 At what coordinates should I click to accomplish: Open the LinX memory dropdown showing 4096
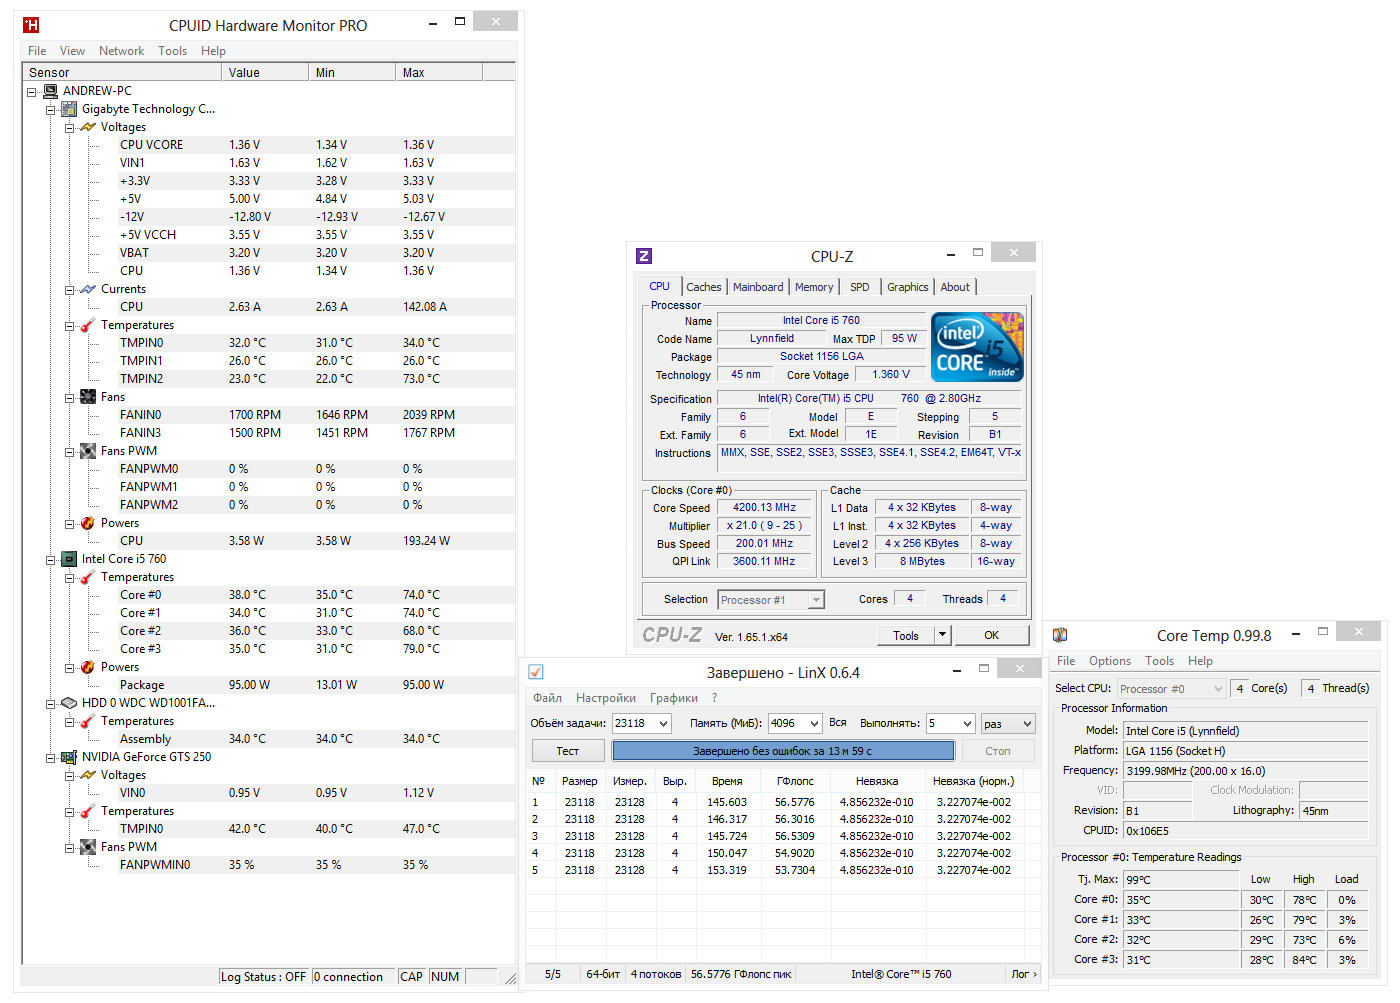coord(813,723)
